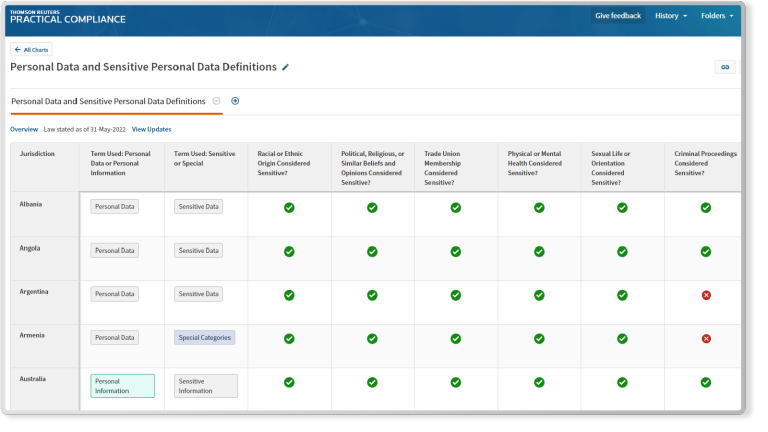Open the Overview link

[x=24, y=129]
